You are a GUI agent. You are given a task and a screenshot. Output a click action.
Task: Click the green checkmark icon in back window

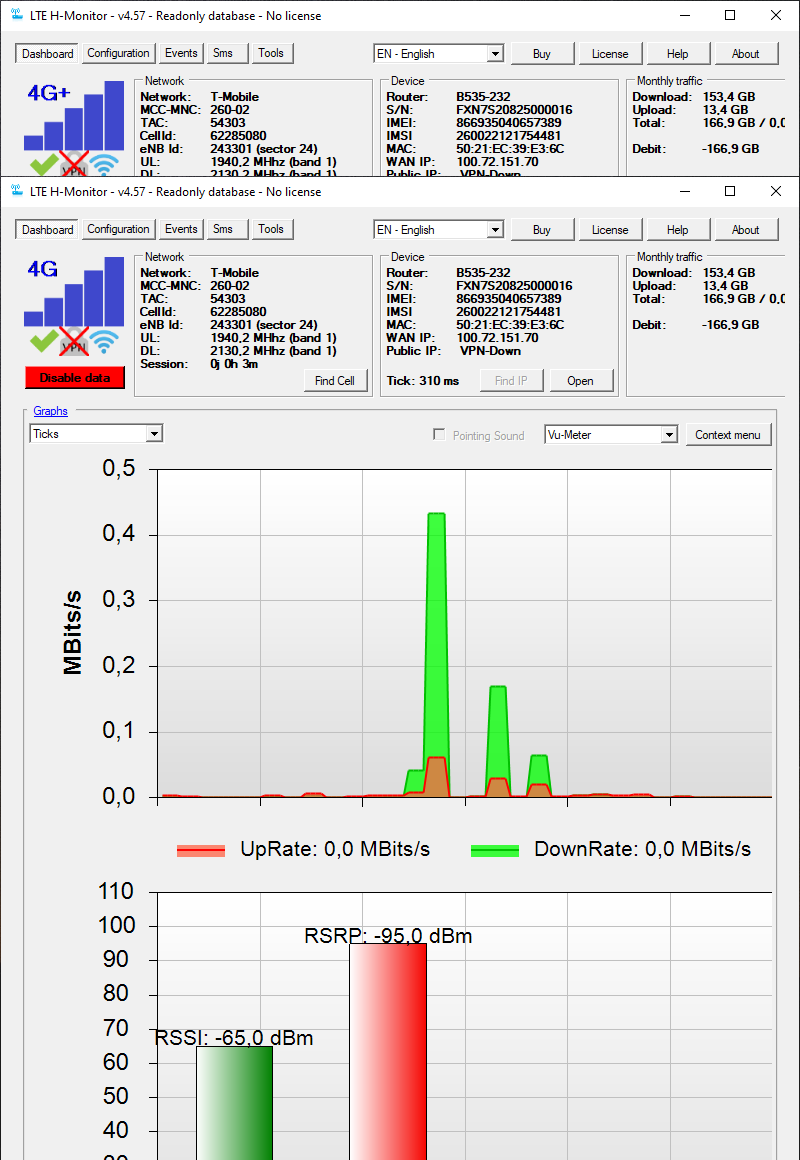coord(44,164)
